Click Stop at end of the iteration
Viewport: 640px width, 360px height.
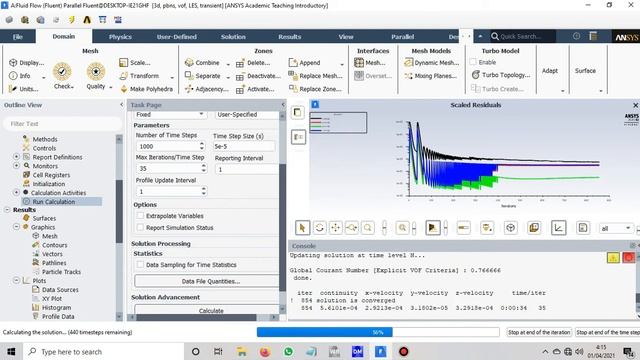coord(539,332)
